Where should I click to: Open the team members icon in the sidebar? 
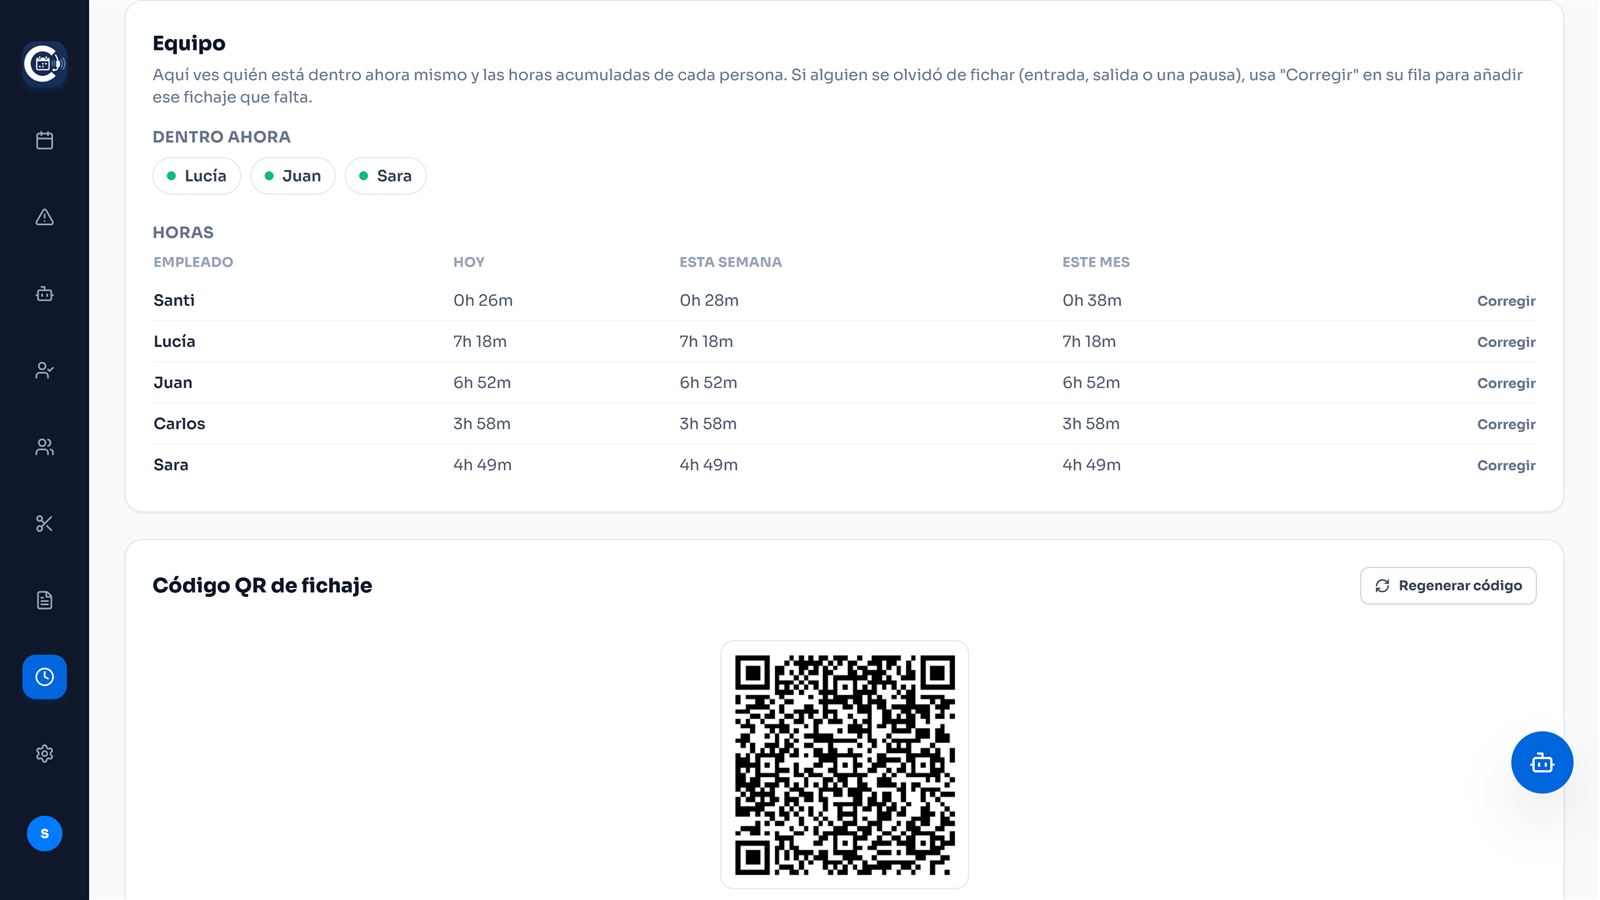44,447
